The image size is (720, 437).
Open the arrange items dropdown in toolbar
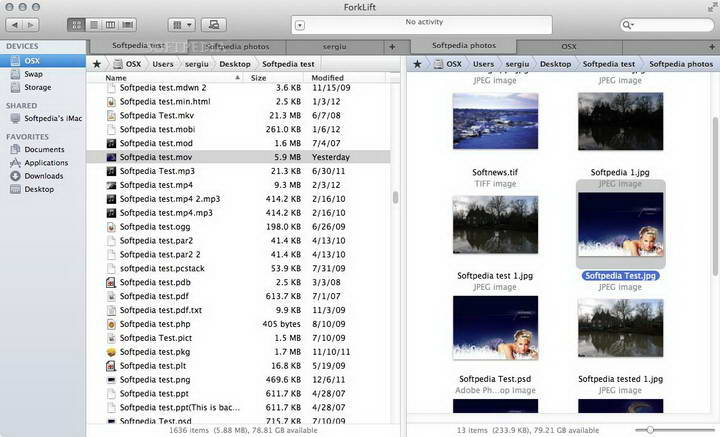[181, 24]
